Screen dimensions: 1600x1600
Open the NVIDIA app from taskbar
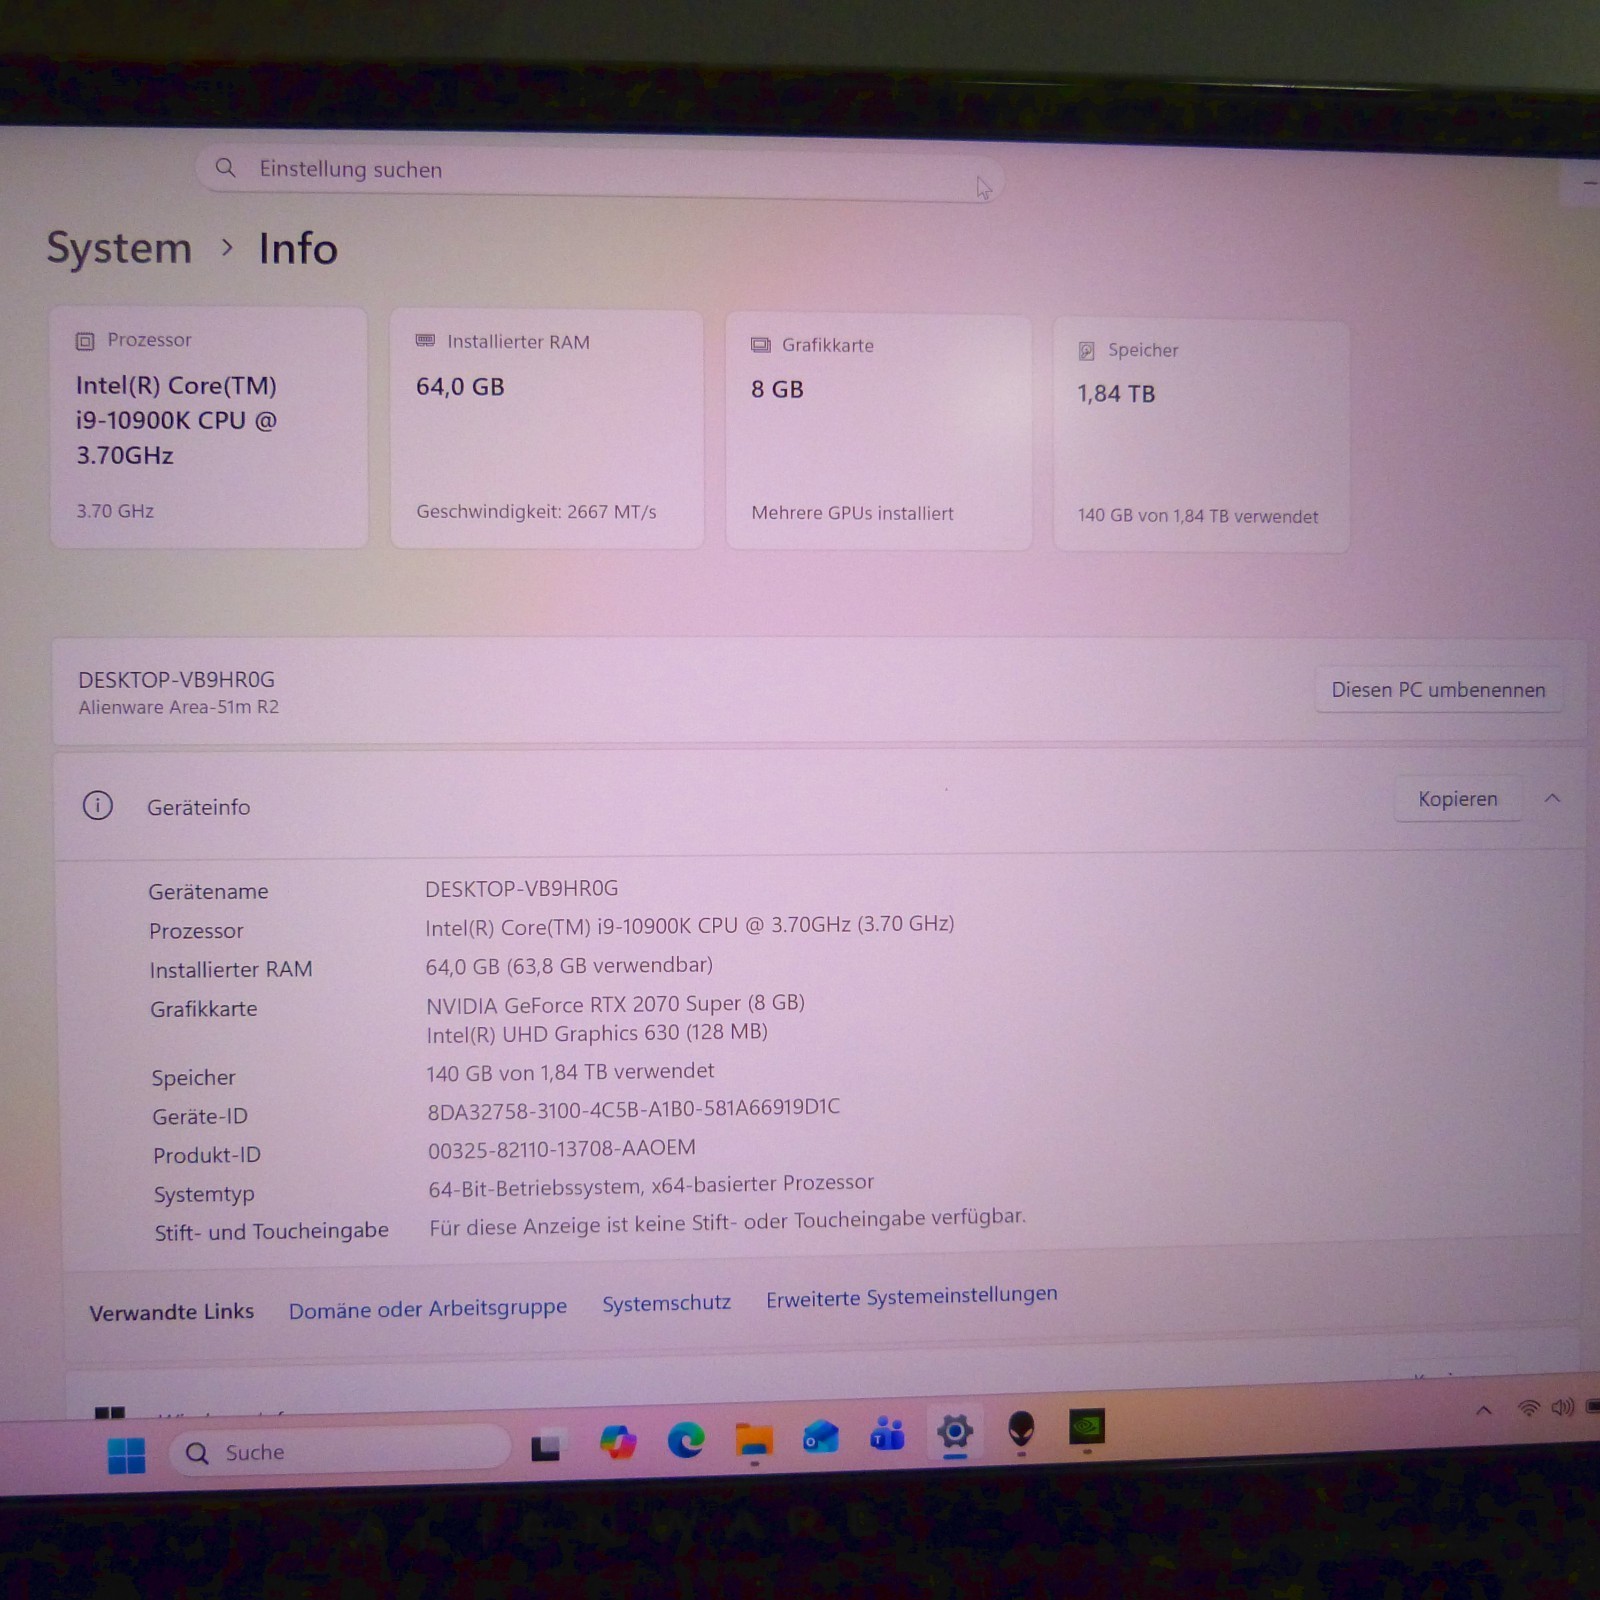[1087, 1426]
